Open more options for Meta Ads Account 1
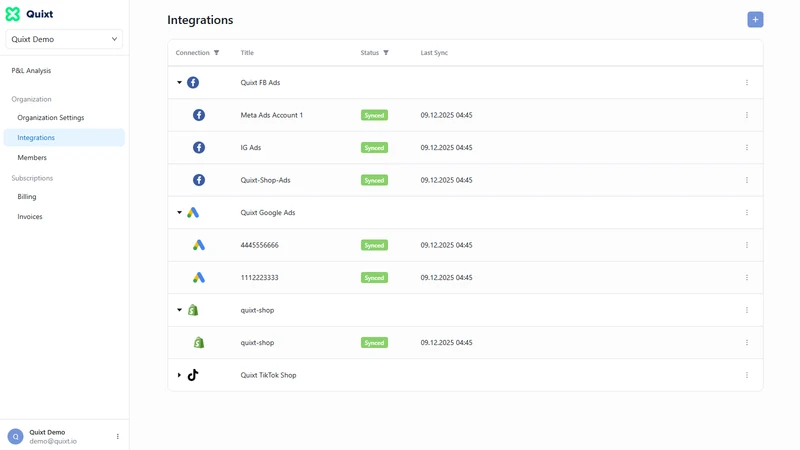 (x=746, y=115)
